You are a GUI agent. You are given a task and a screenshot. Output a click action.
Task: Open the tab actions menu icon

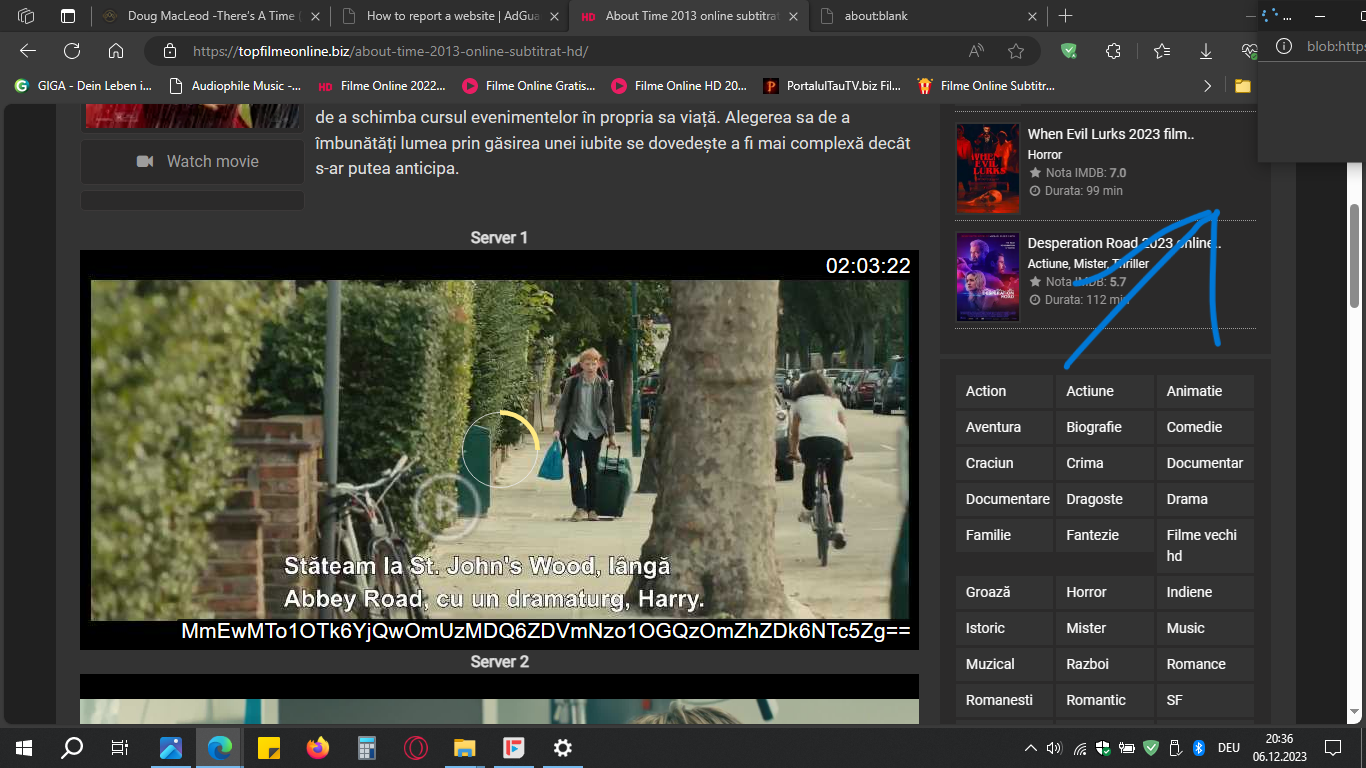pos(68,16)
